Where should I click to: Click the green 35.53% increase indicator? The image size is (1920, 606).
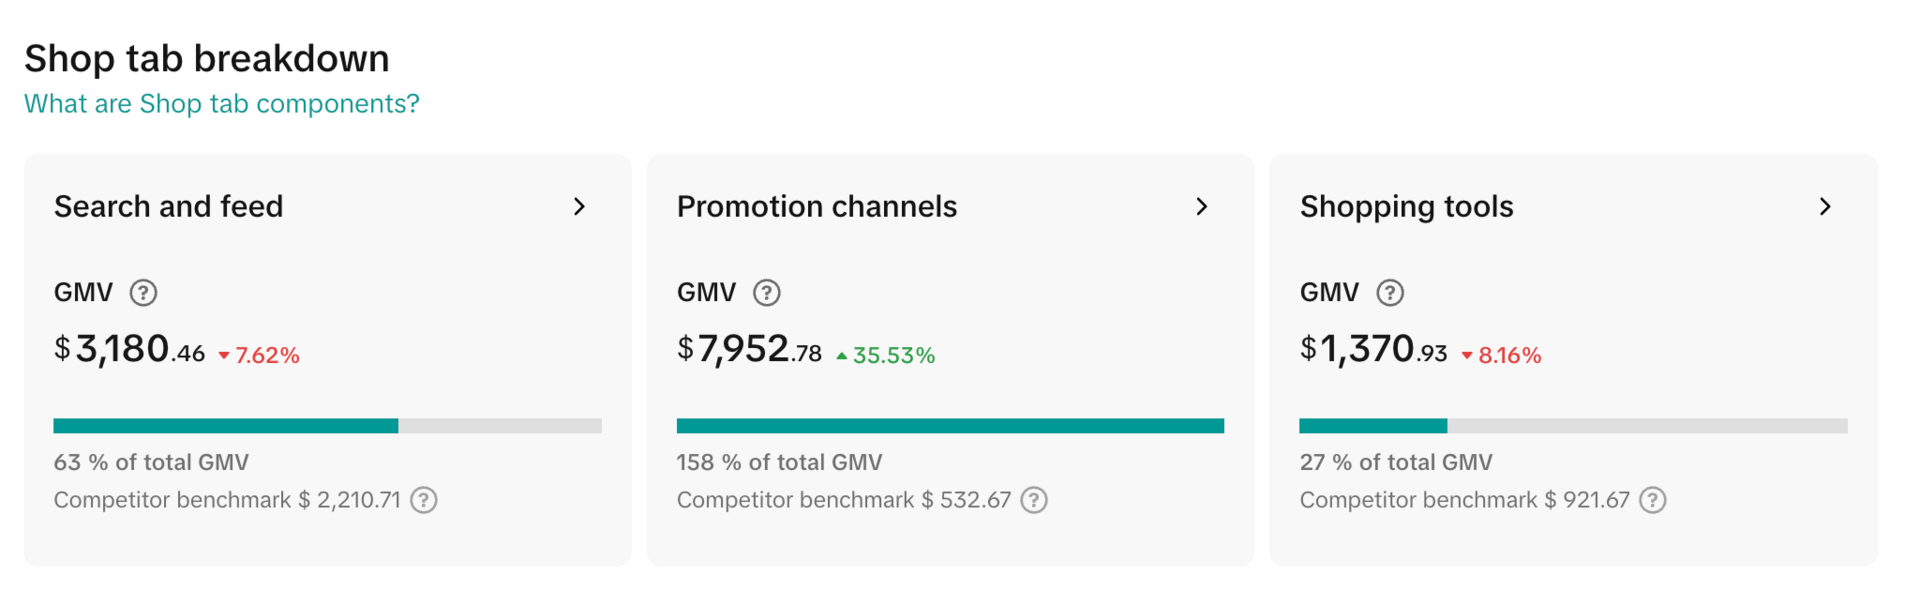click(x=886, y=356)
